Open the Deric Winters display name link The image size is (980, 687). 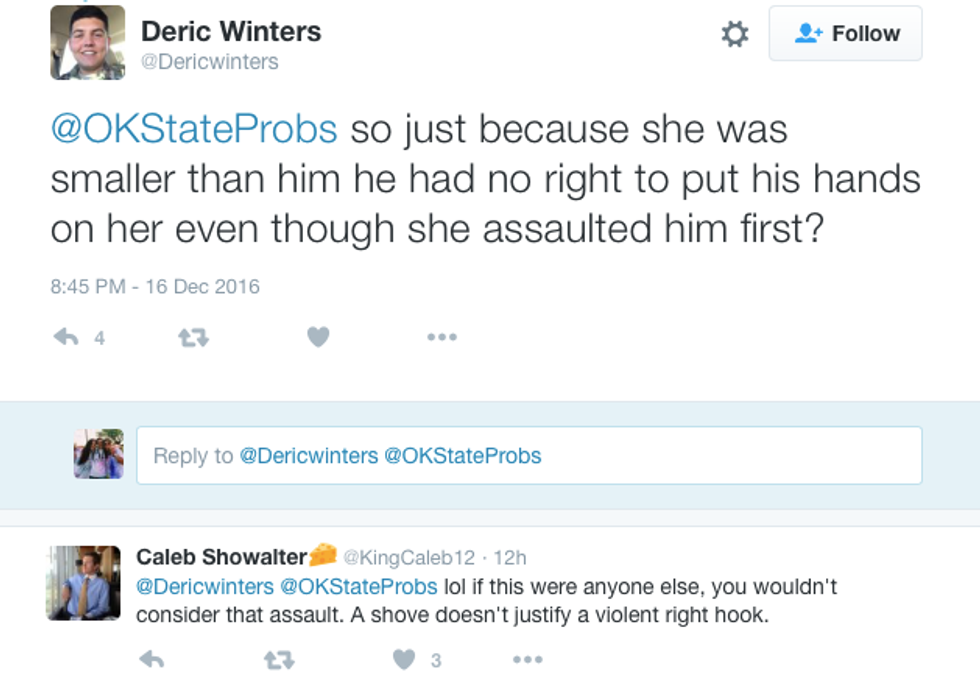point(231,31)
